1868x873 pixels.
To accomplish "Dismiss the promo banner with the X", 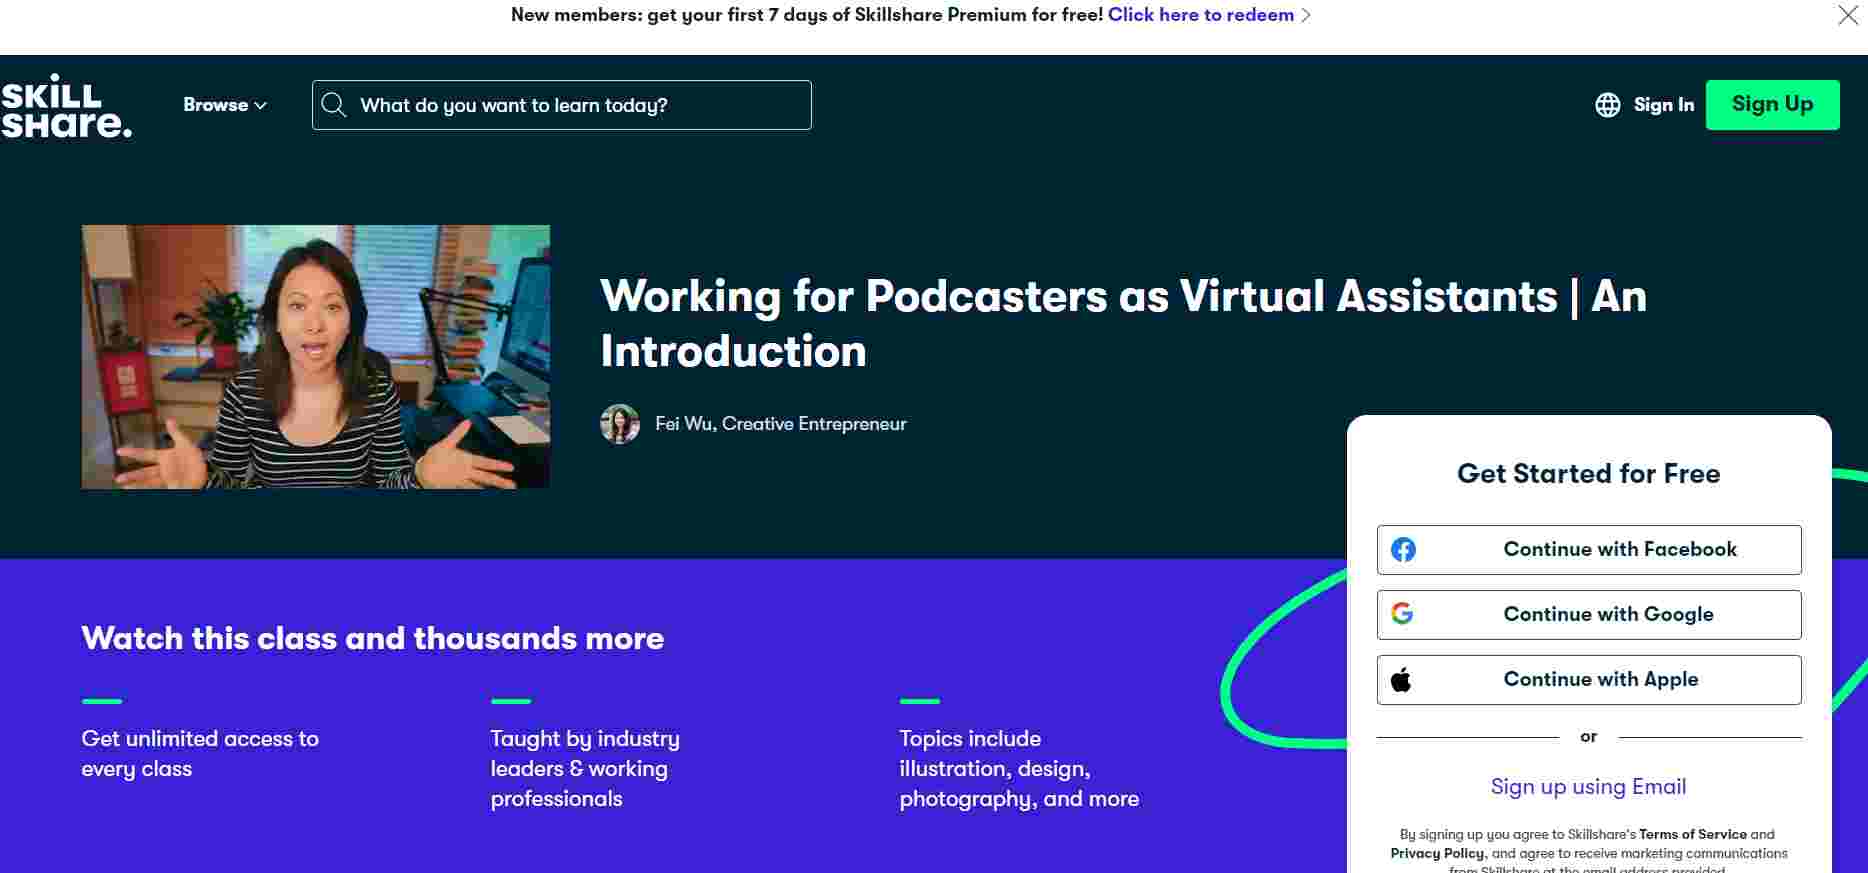I will [x=1848, y=15].
